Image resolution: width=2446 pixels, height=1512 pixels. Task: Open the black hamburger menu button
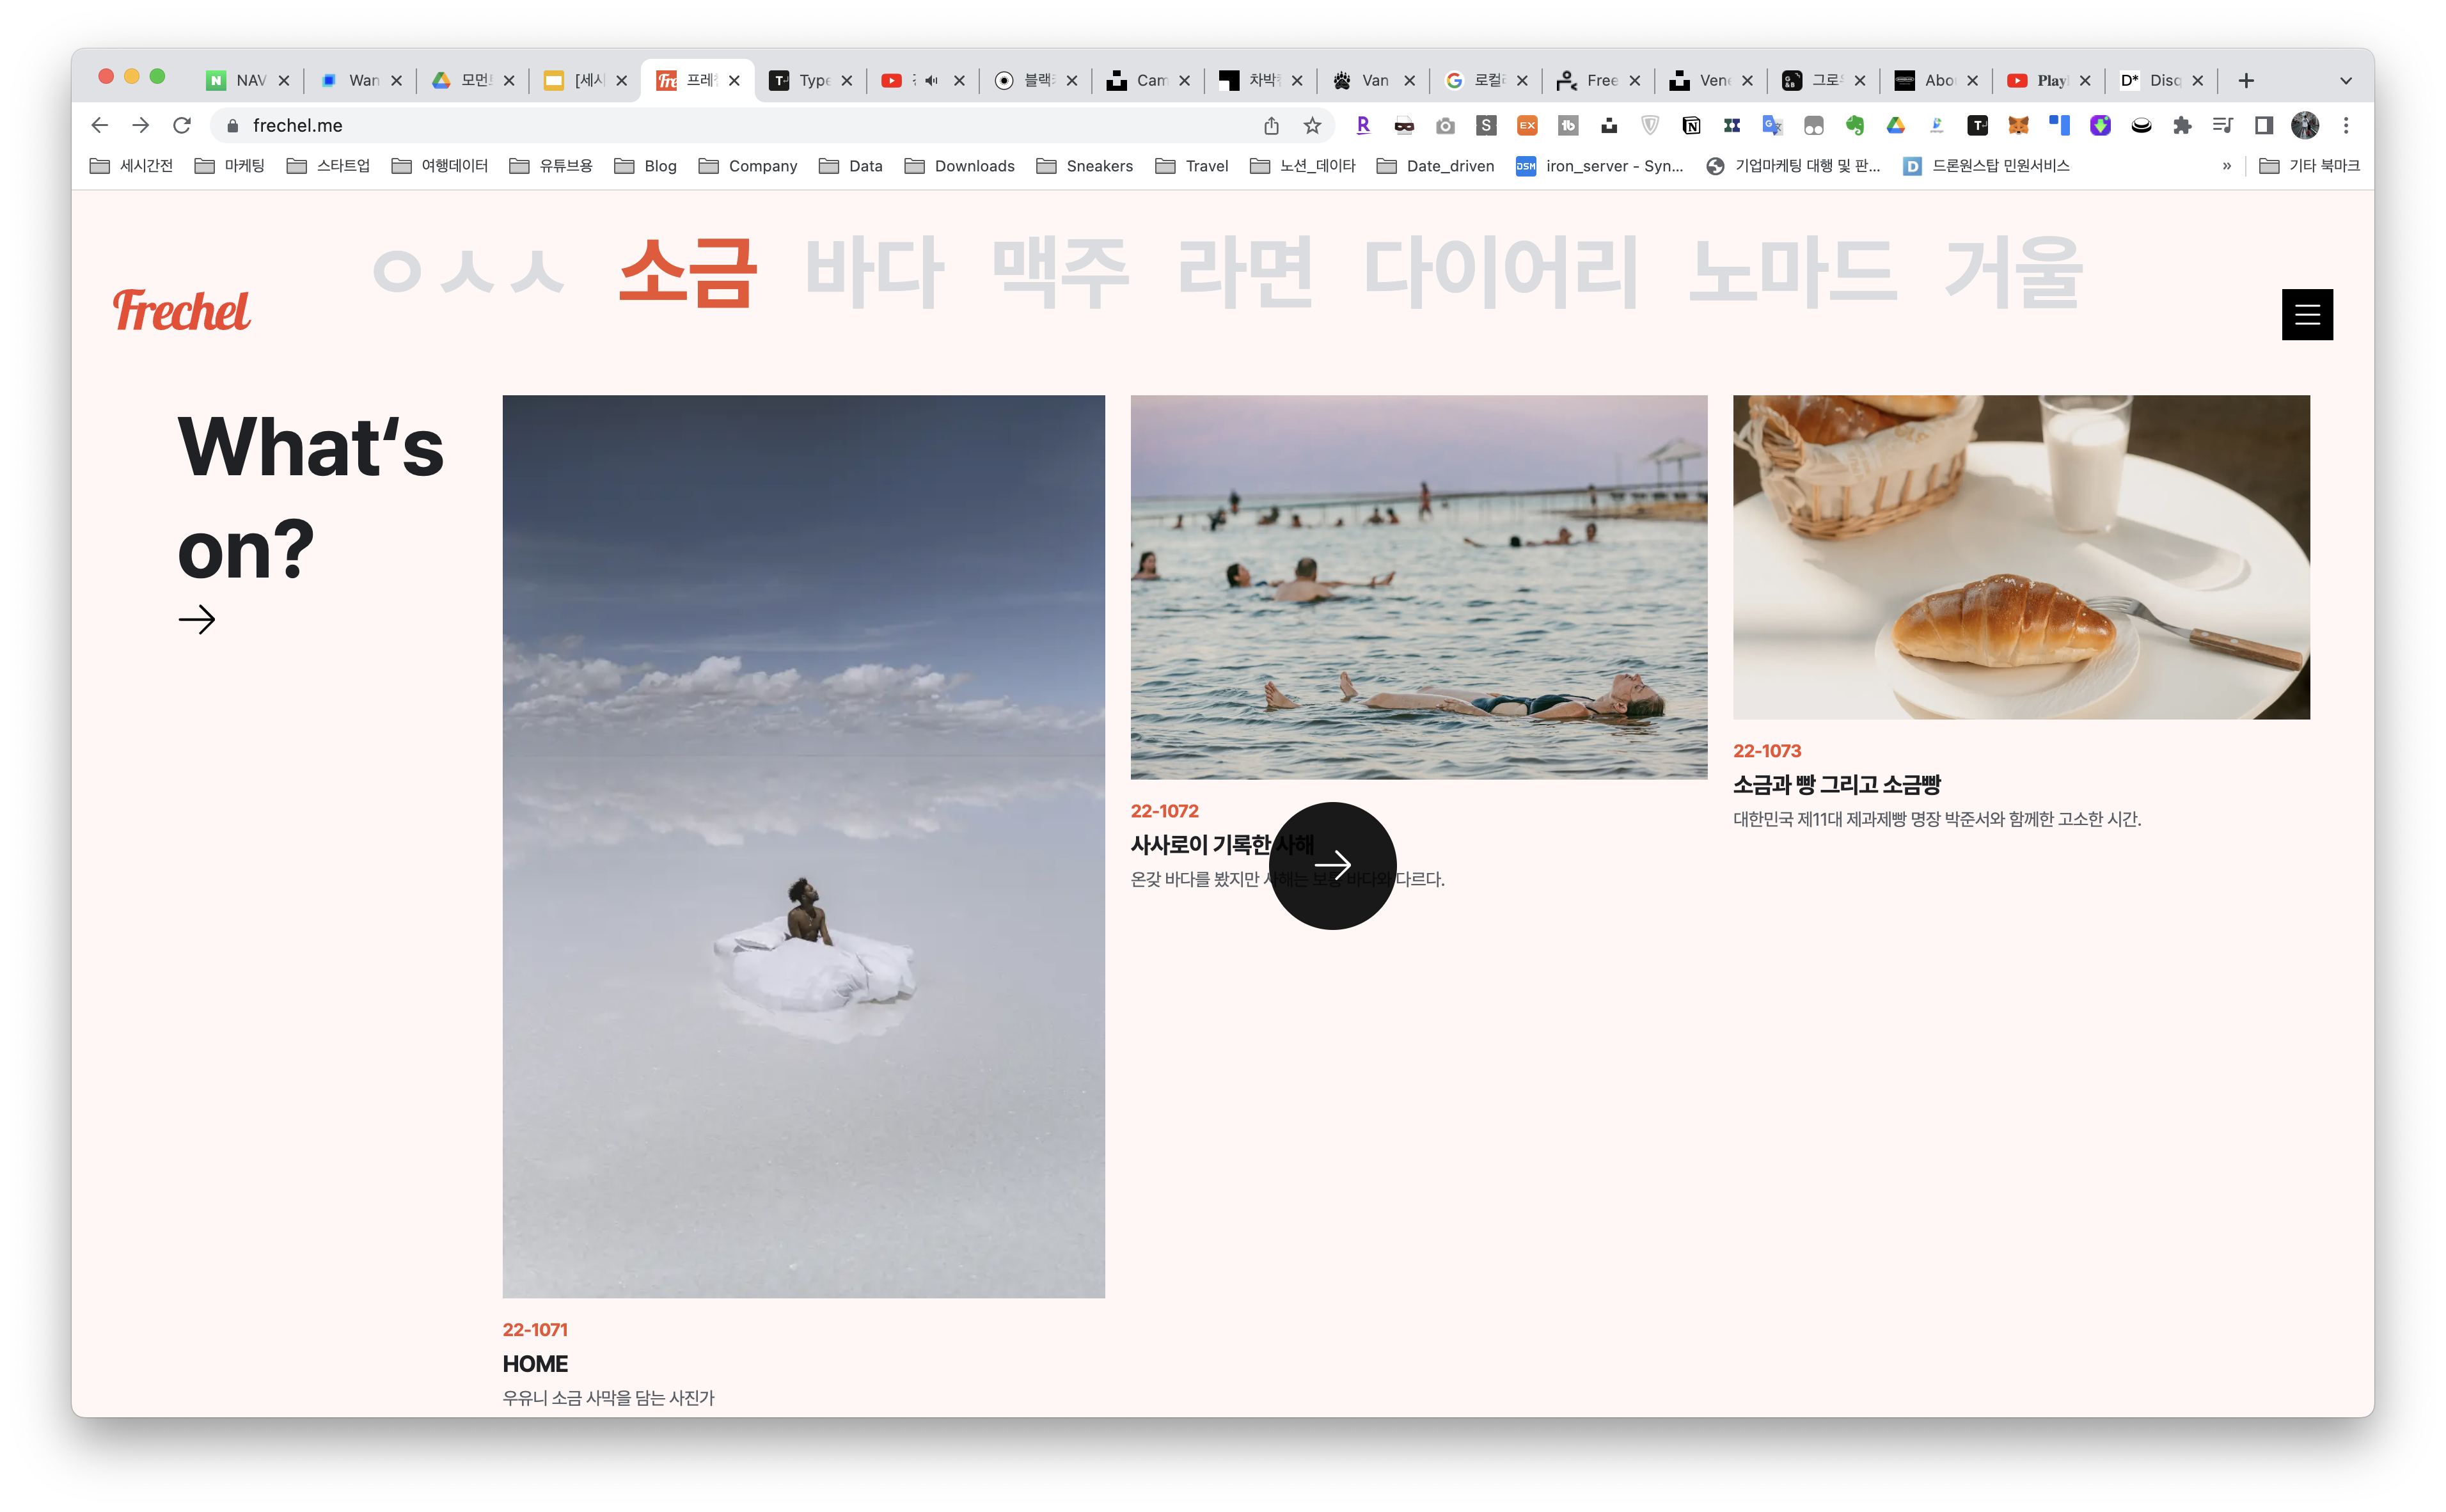(x=2306, y=314)
